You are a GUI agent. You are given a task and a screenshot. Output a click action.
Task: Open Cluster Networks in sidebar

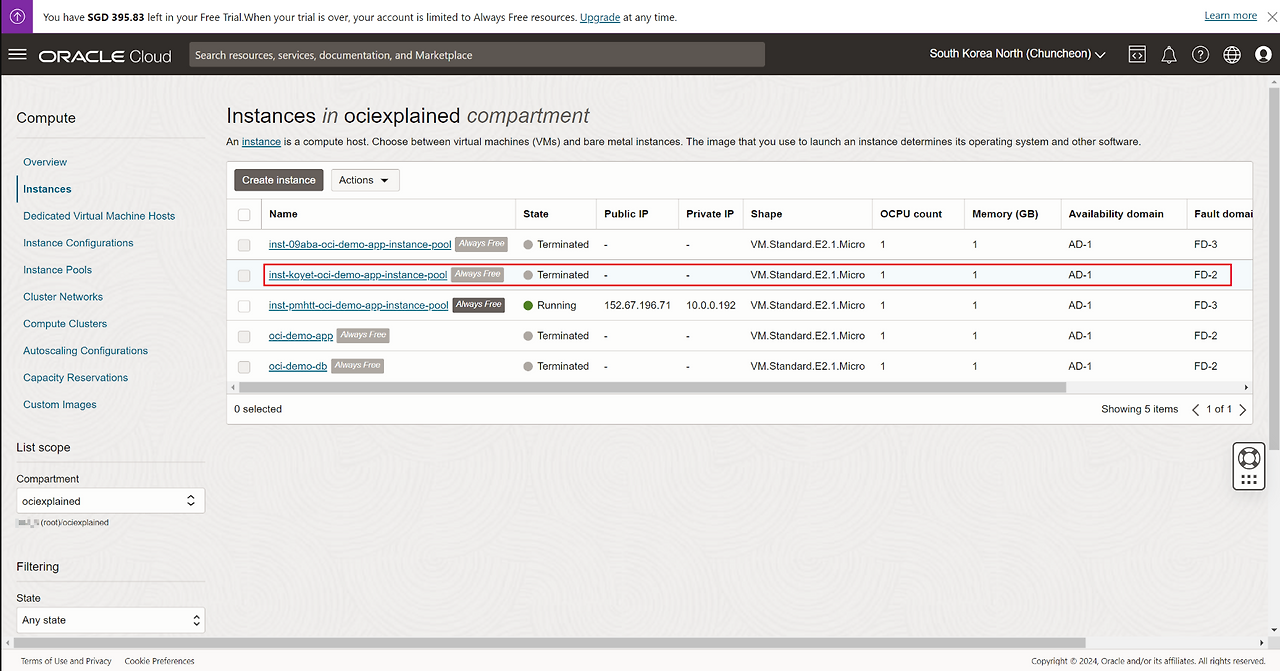[63, 297]
